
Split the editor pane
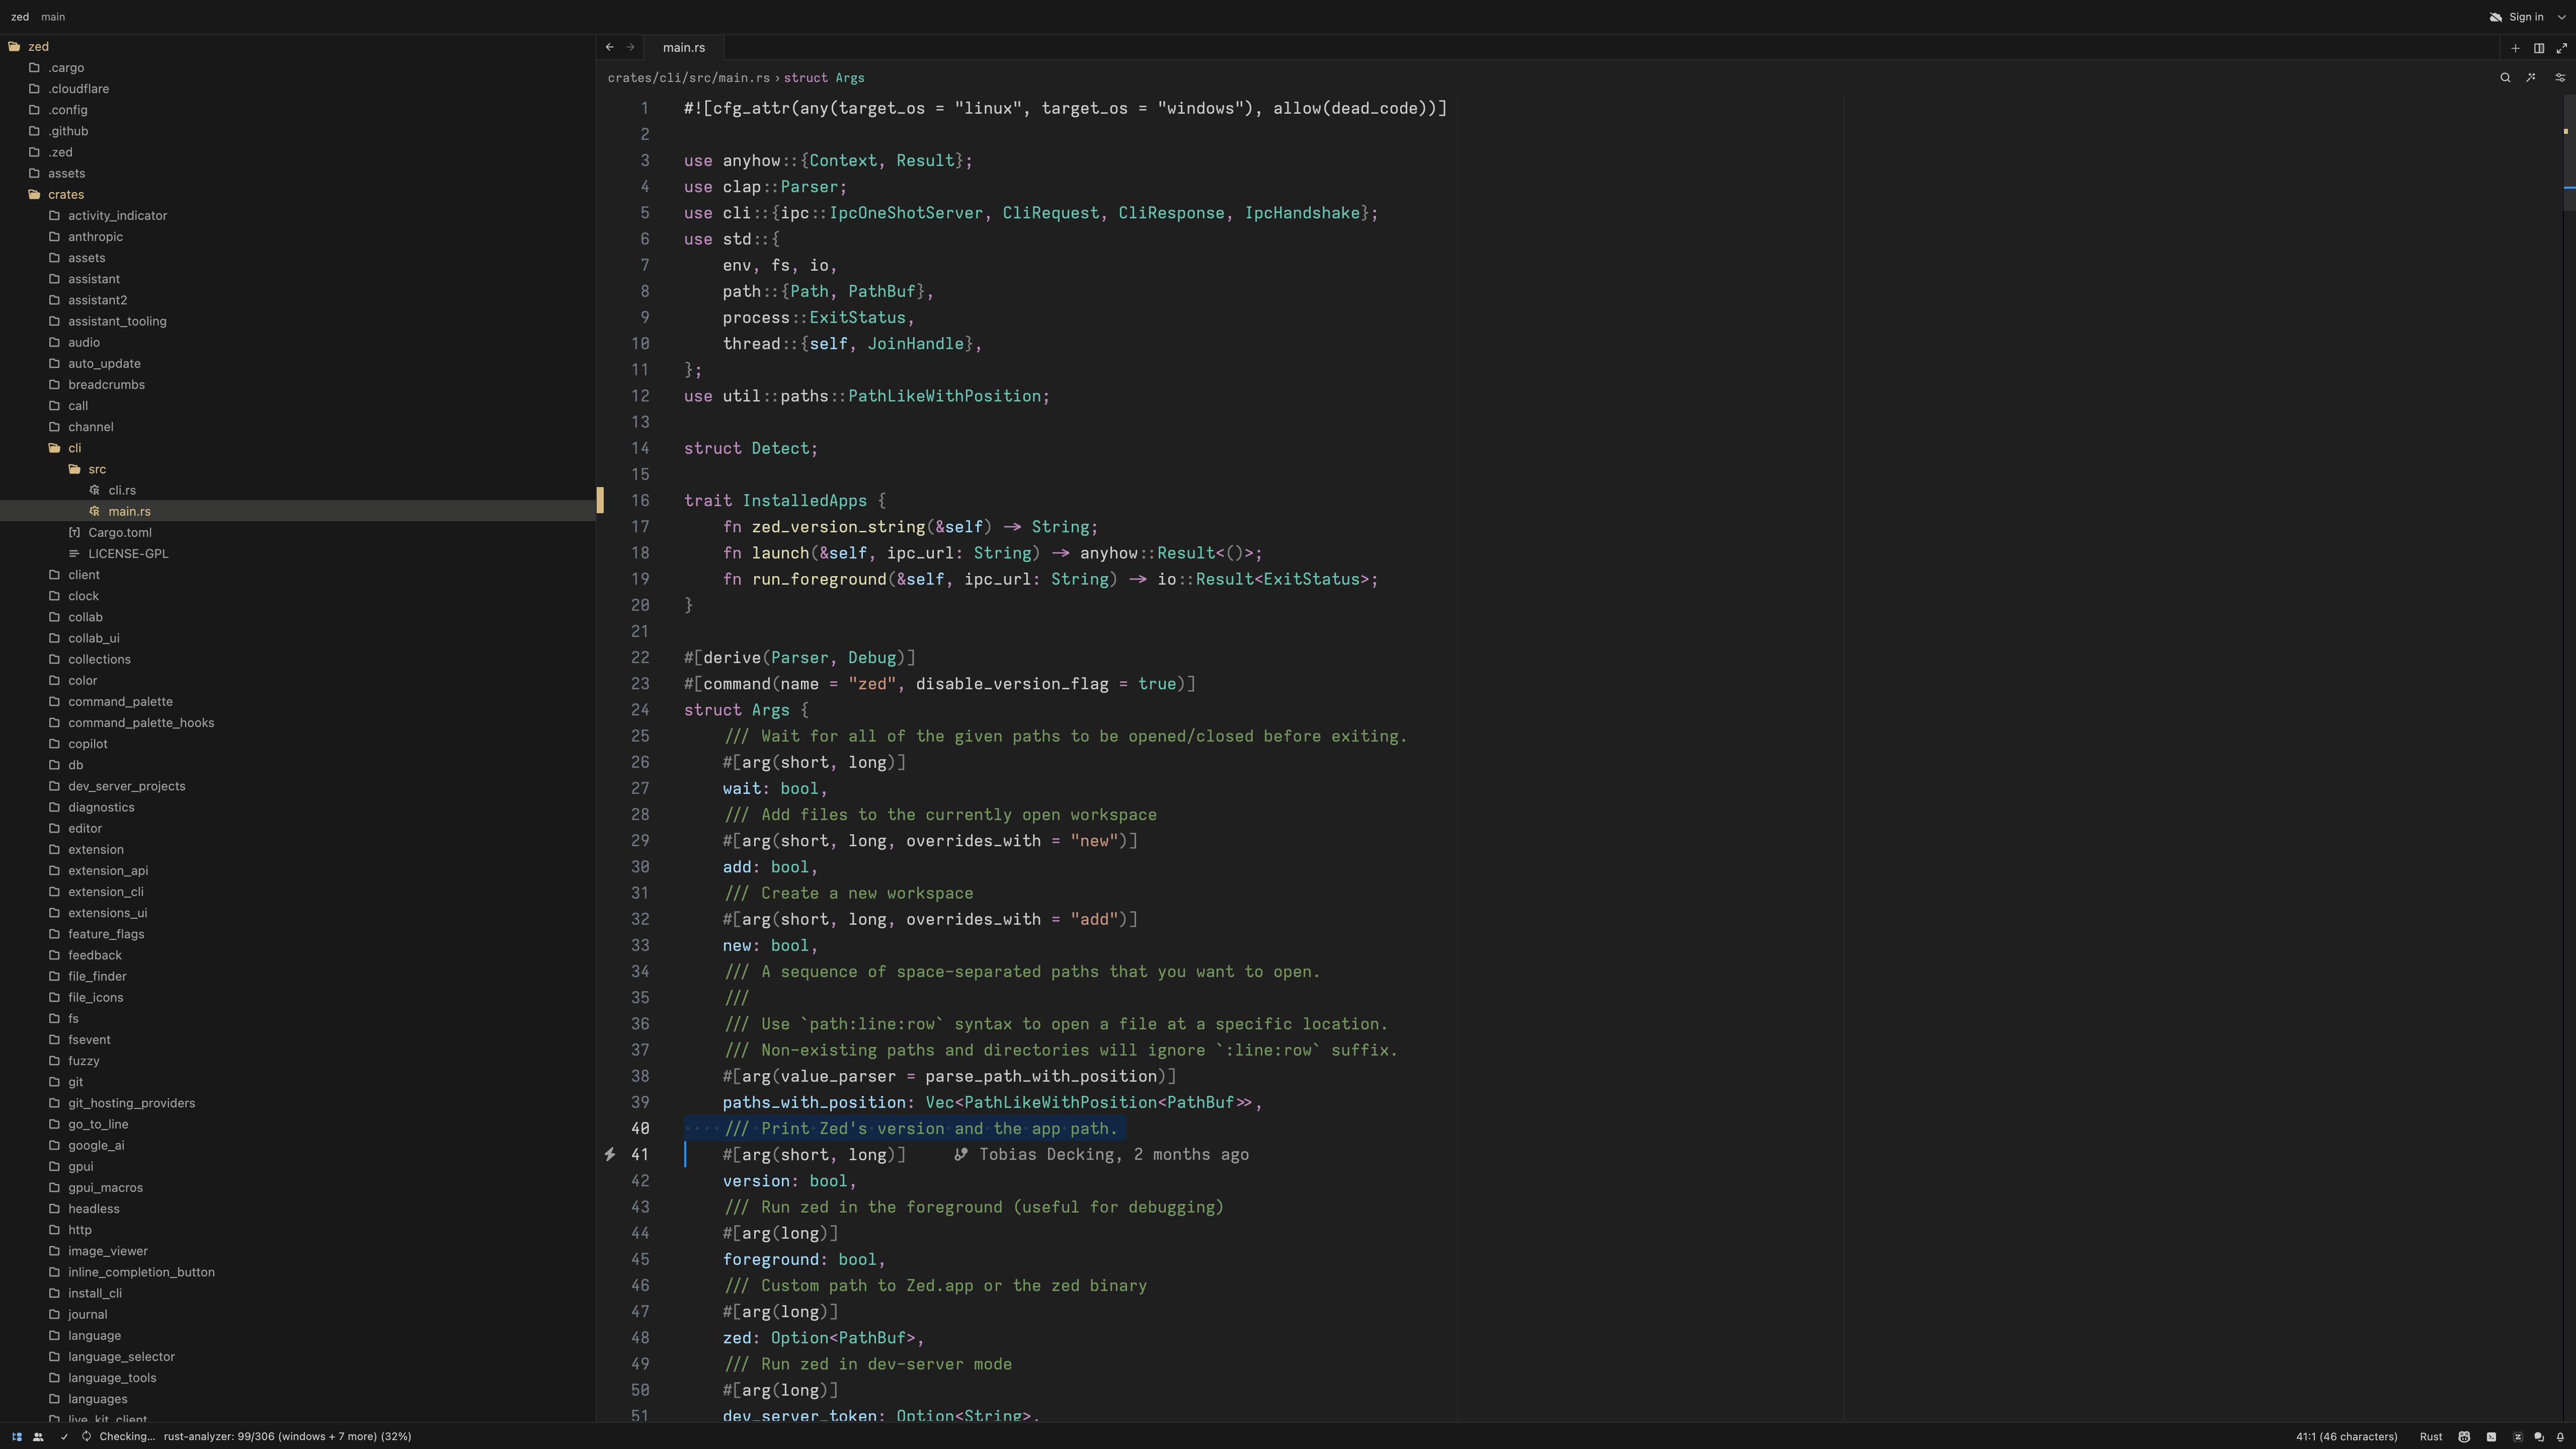pyautogui.click(x=2538, y=48)
